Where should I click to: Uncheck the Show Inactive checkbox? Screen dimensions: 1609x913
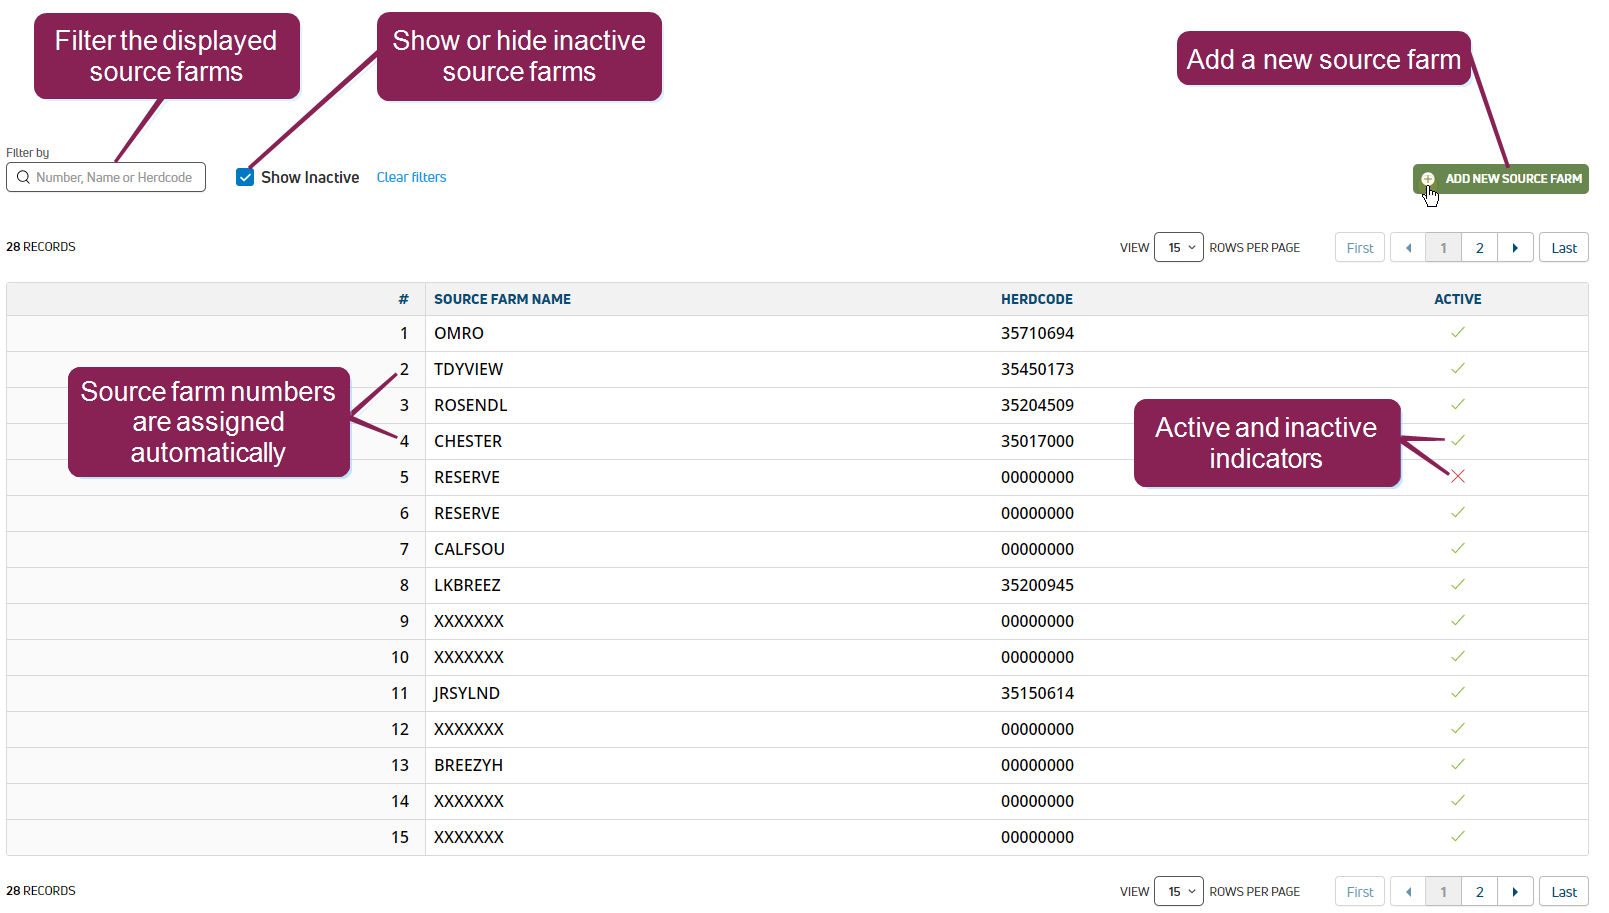pos(245,177)
